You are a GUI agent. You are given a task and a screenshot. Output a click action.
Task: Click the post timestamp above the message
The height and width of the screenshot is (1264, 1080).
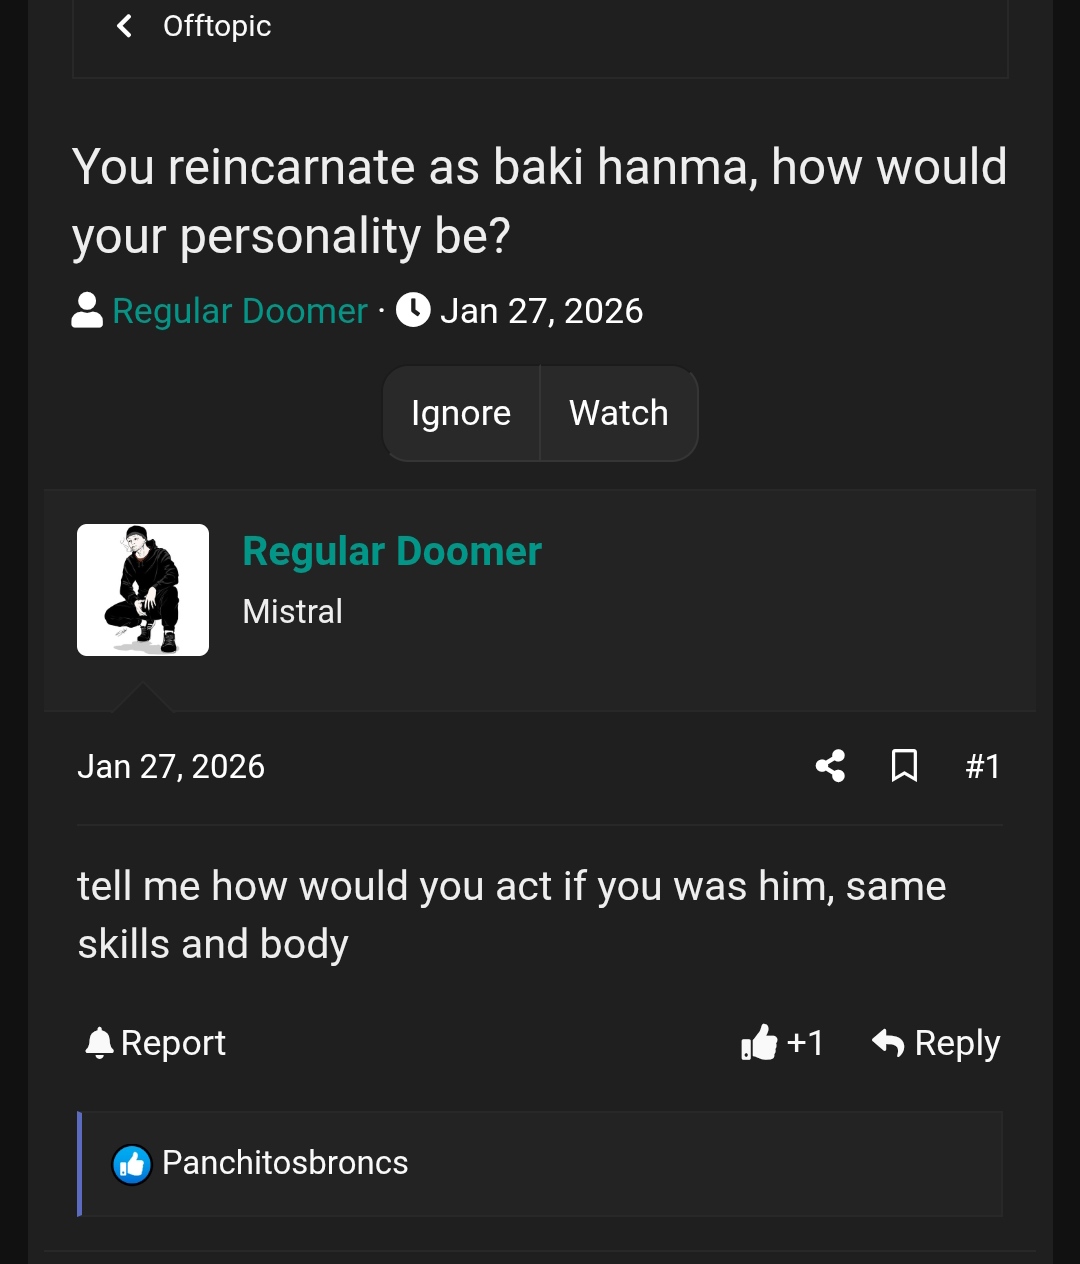(x=171, y=767)
